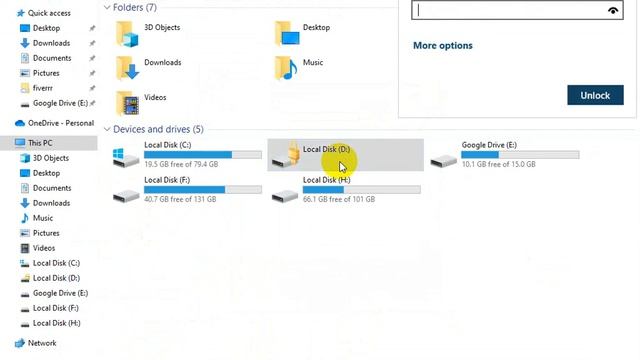This screenshot has width=640, height=360.
Task: Open Network in the navigation pane
Action: click(42, 343)
